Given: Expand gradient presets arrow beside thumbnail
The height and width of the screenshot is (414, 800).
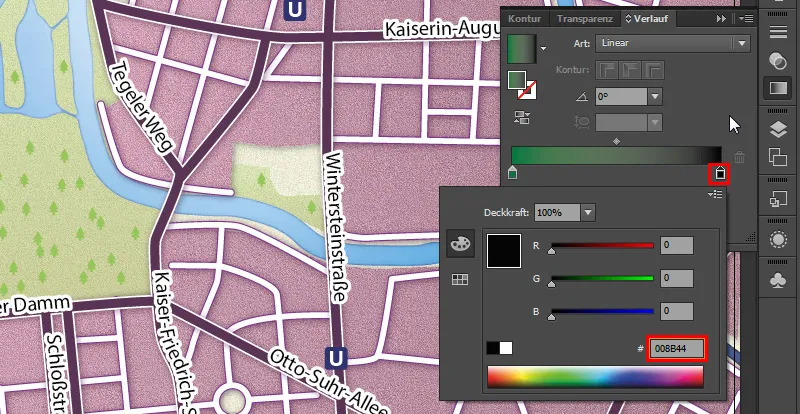Looking at the screenshot, I should (x=543, y=48).
